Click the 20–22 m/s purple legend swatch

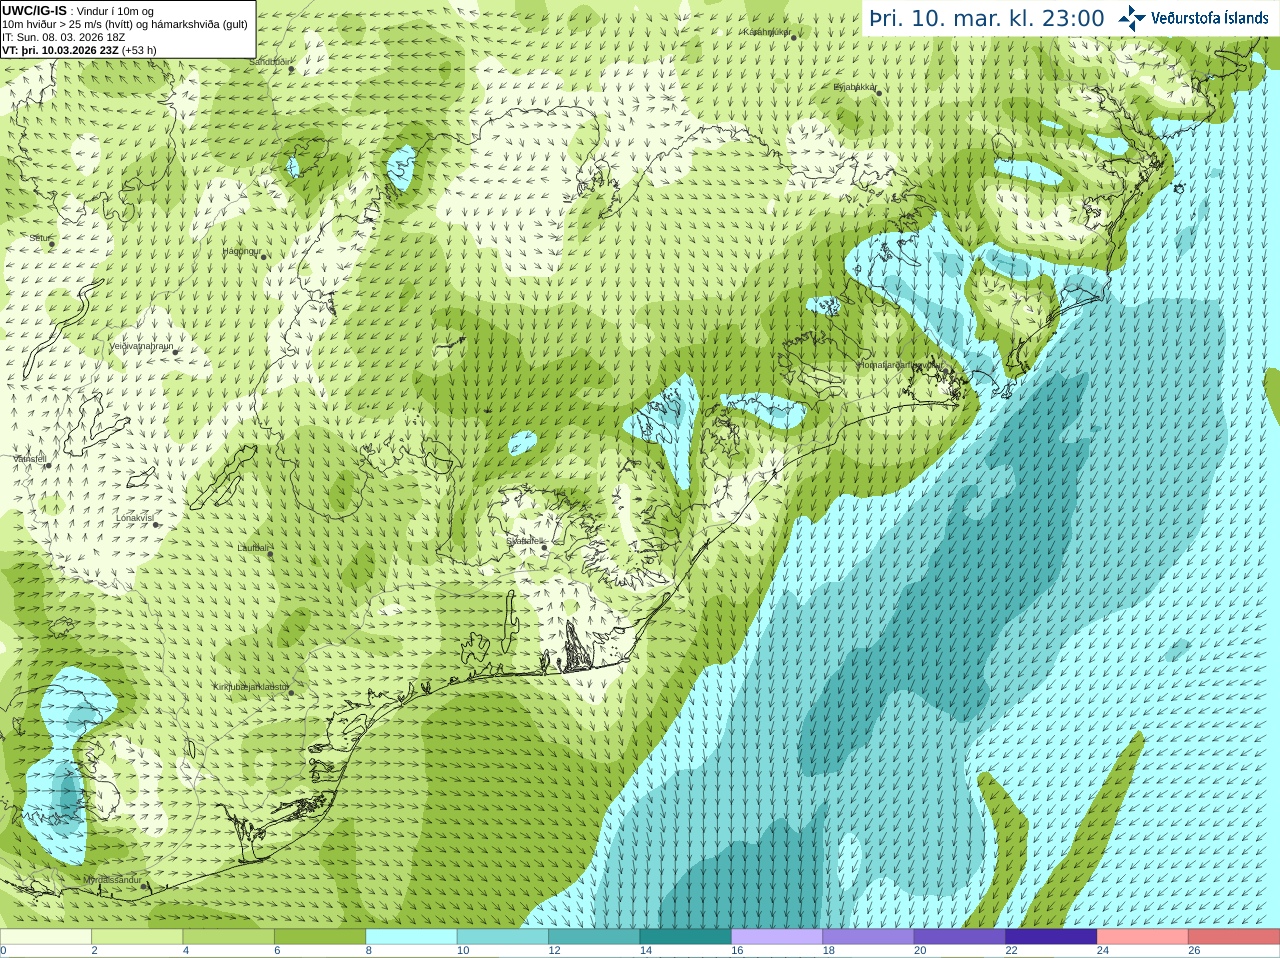[960, 937]
